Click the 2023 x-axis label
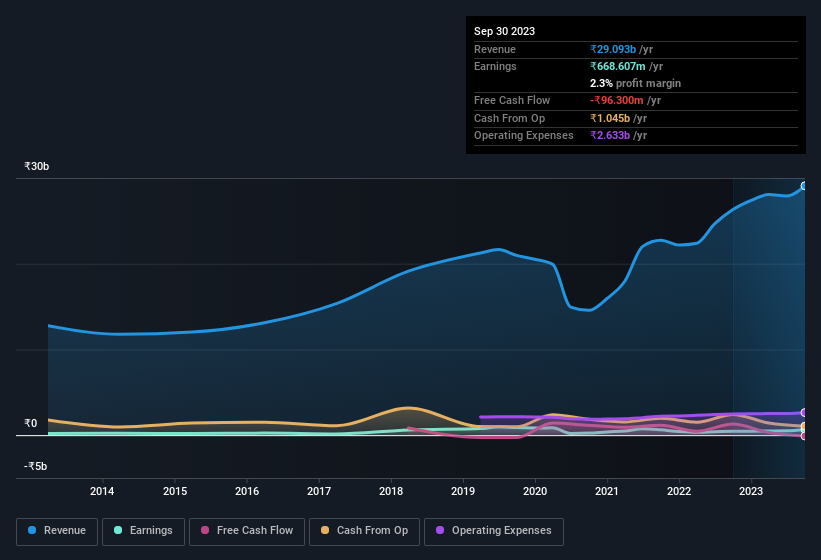 [x=751, y=491]
